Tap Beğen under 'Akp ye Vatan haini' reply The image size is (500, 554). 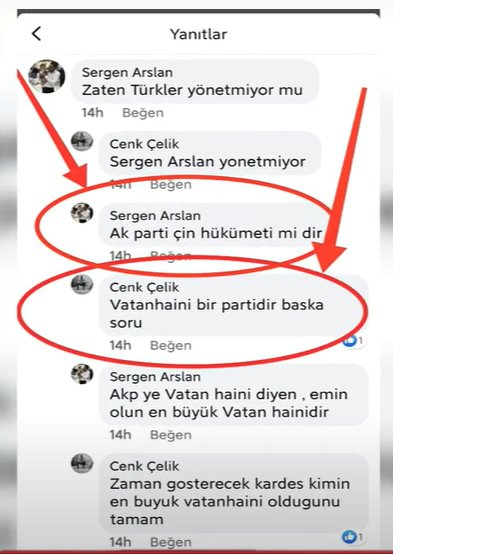pyautogui.click(x=171, y=435)
